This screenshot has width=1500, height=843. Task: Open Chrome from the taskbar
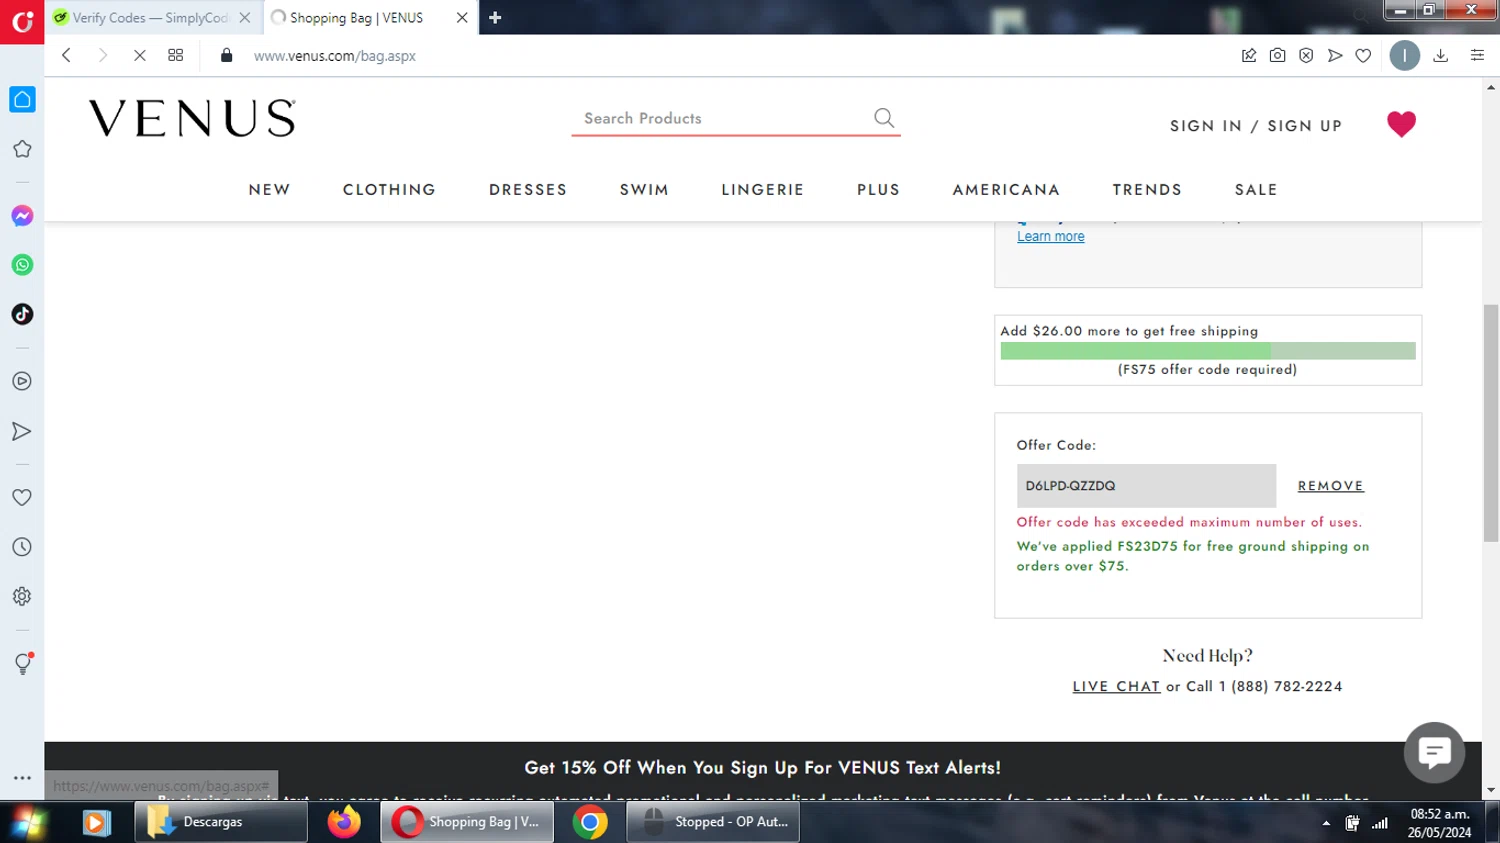pos(590,822)
